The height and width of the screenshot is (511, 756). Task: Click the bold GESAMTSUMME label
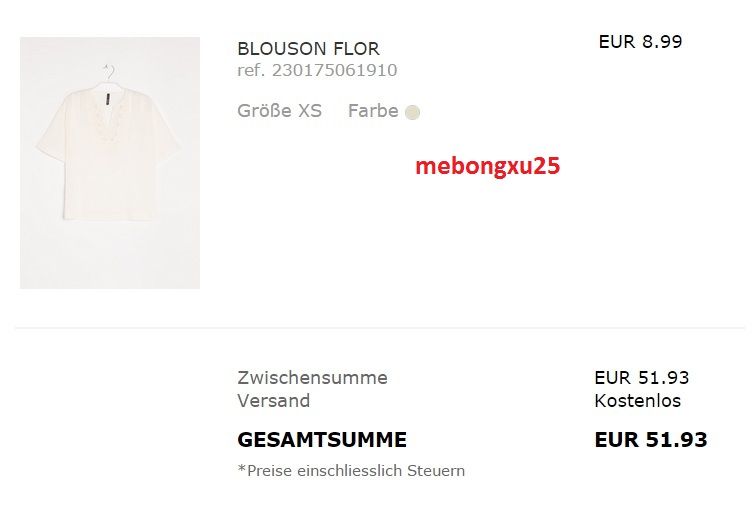pyautogui.click(x=322, y=440)
